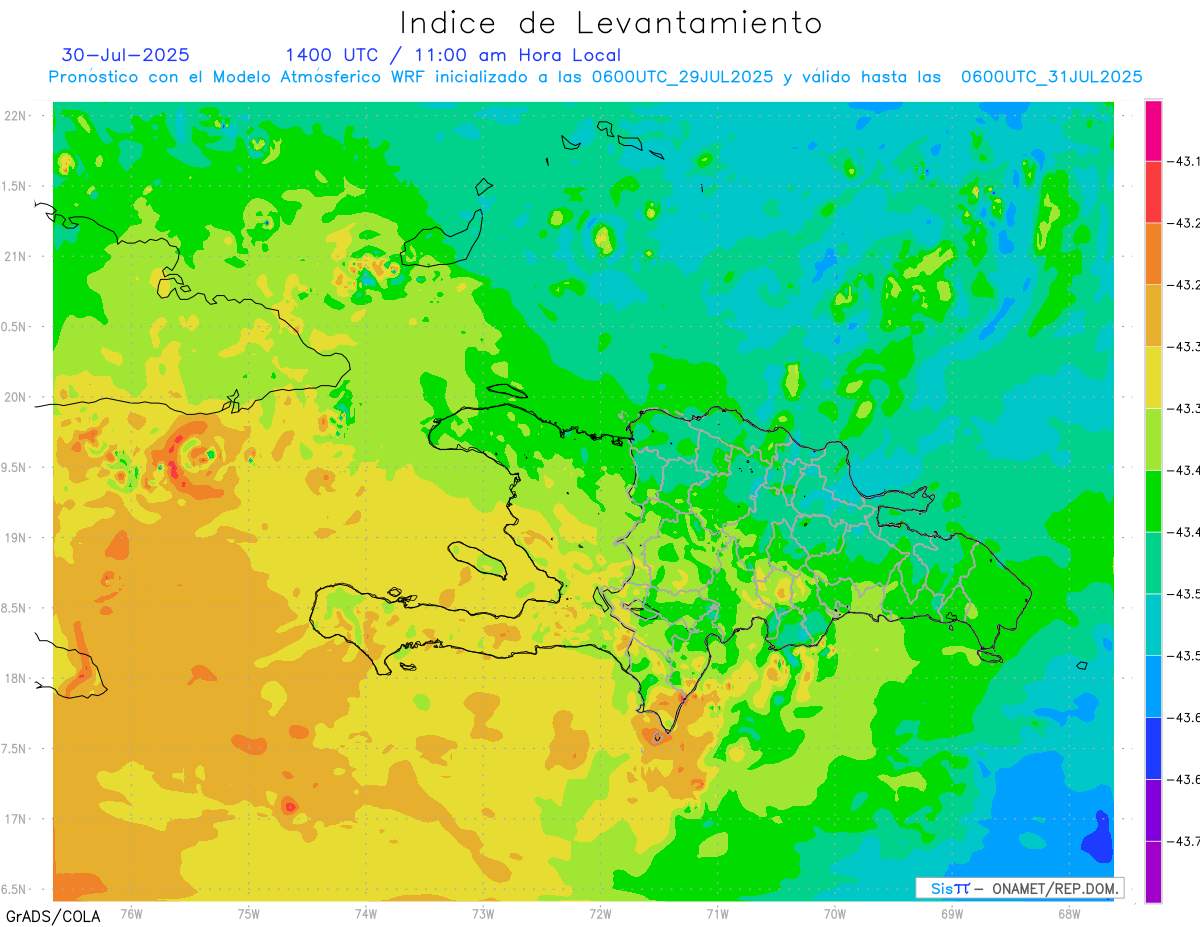1200x927 pixels.
Task: Click the '68W' longitude label
Action: point(1069,913)
